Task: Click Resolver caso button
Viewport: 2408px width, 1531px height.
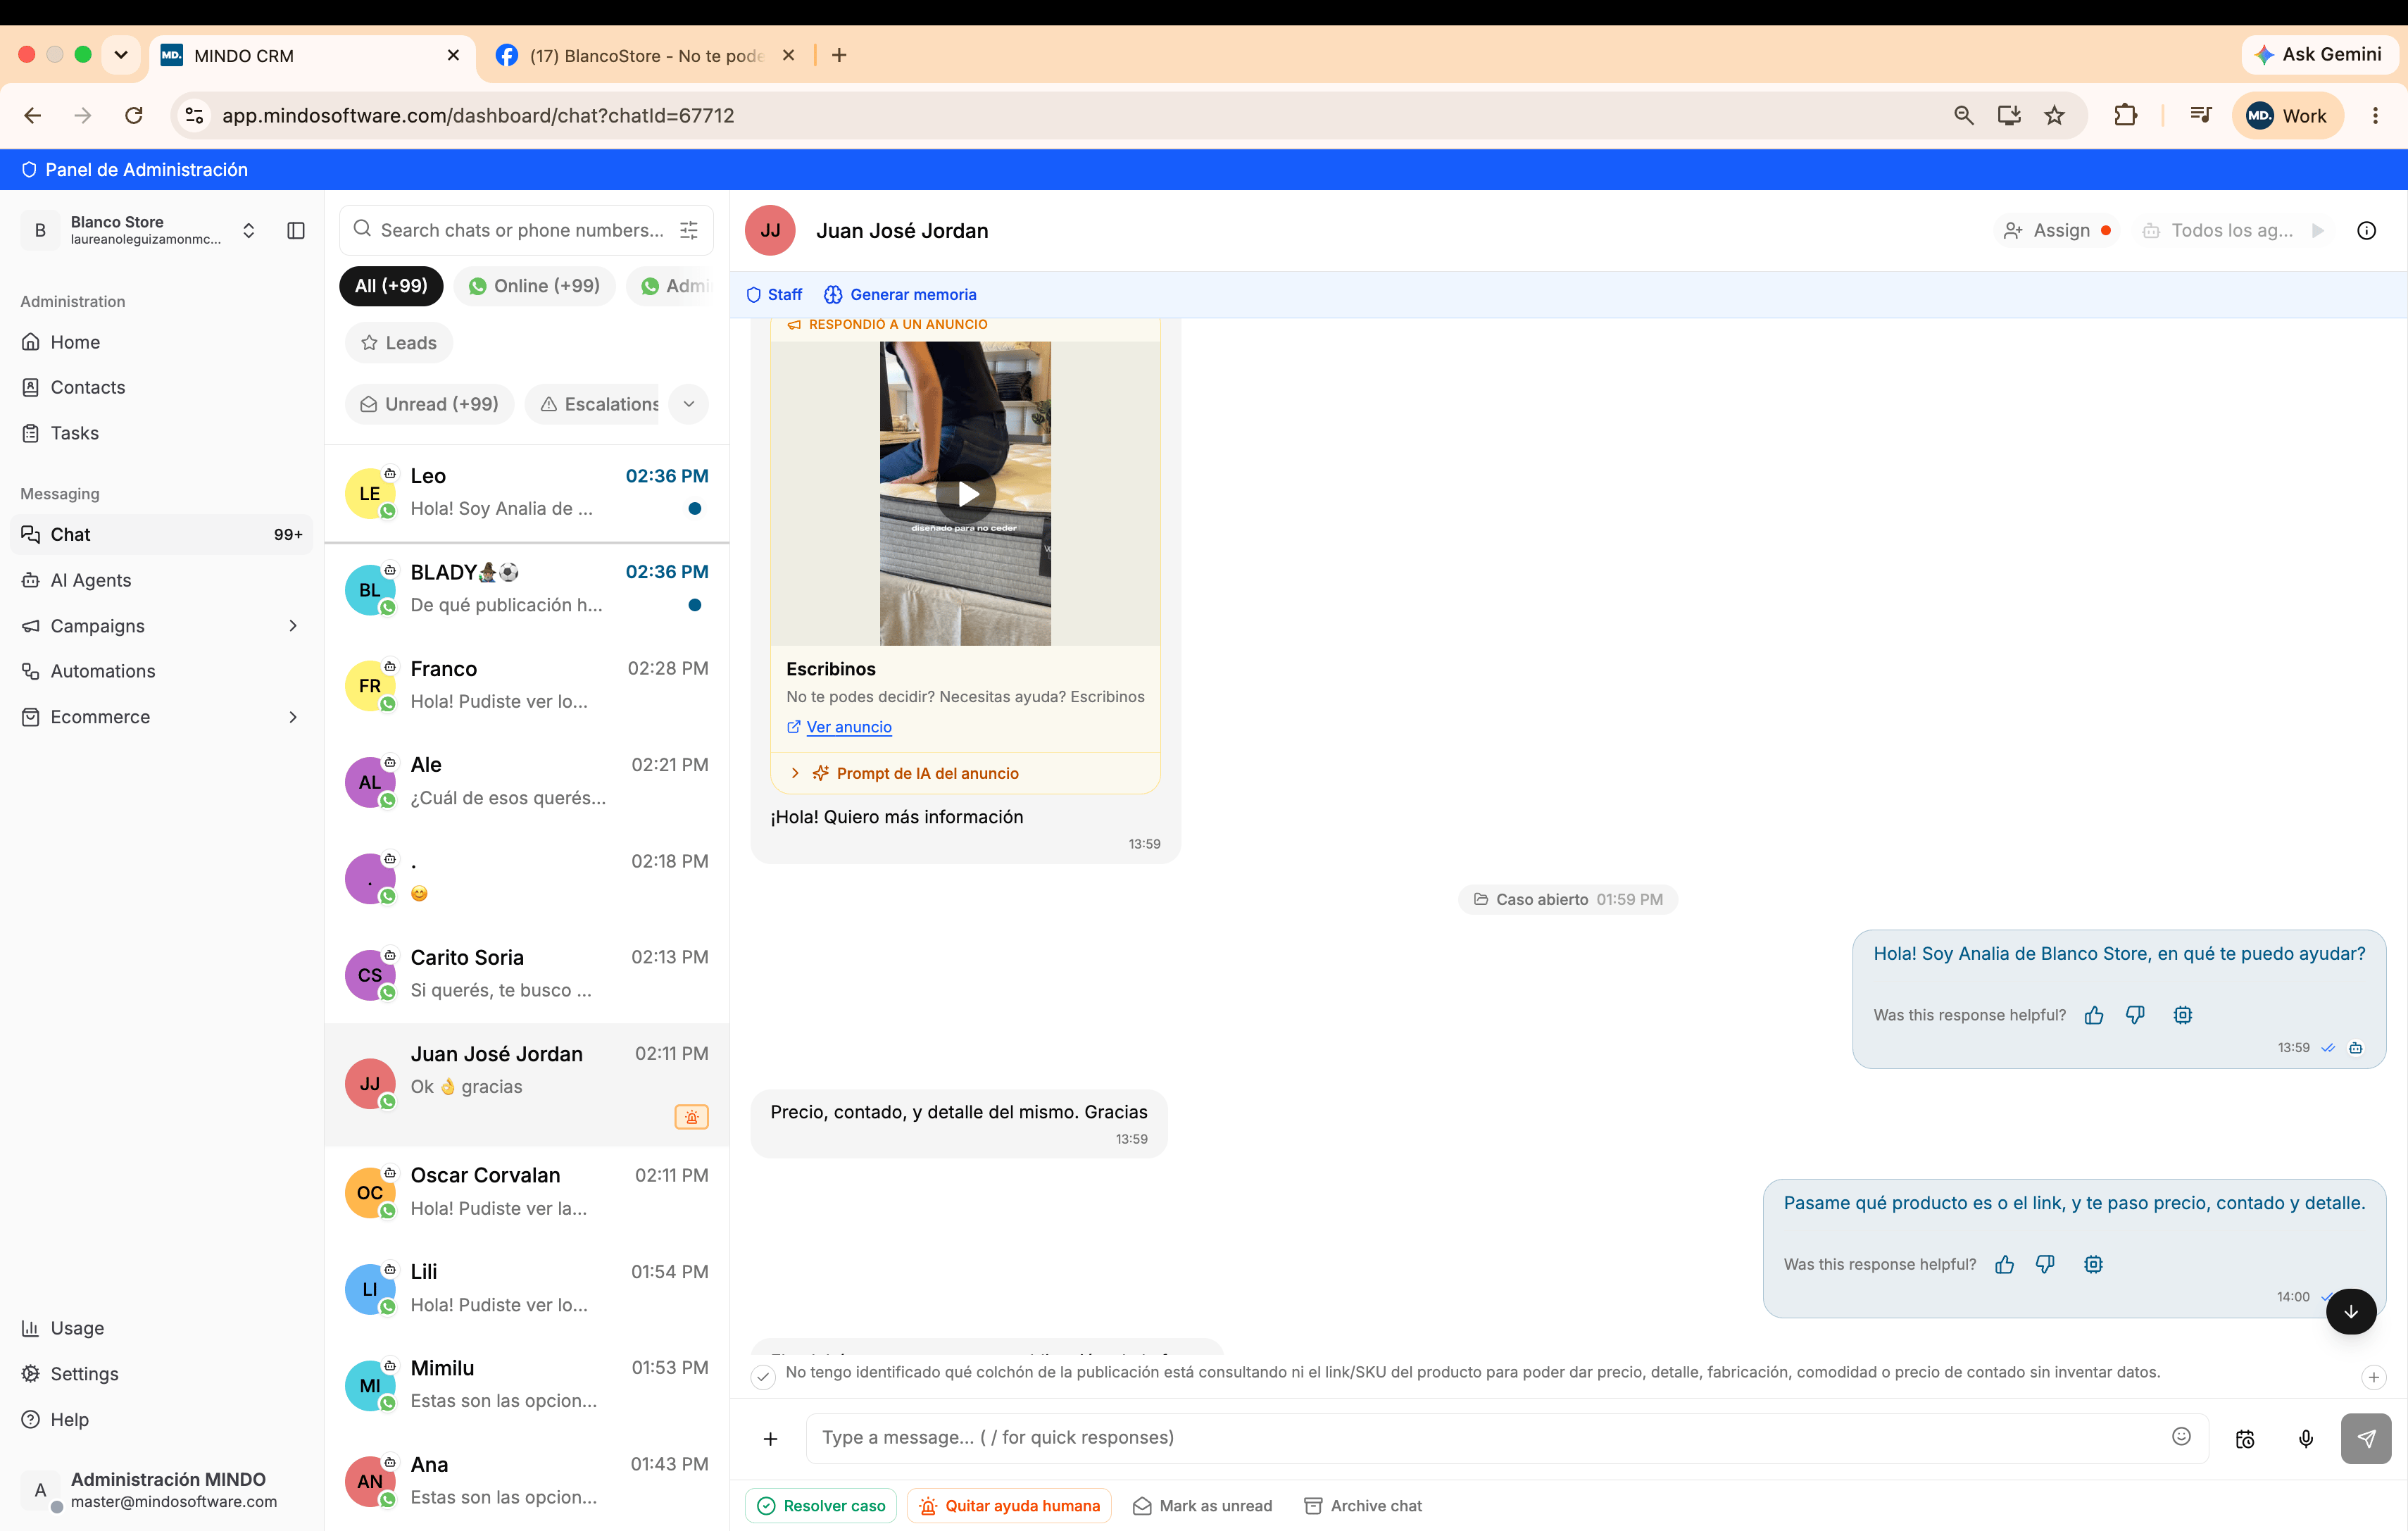Action: 821,1506
